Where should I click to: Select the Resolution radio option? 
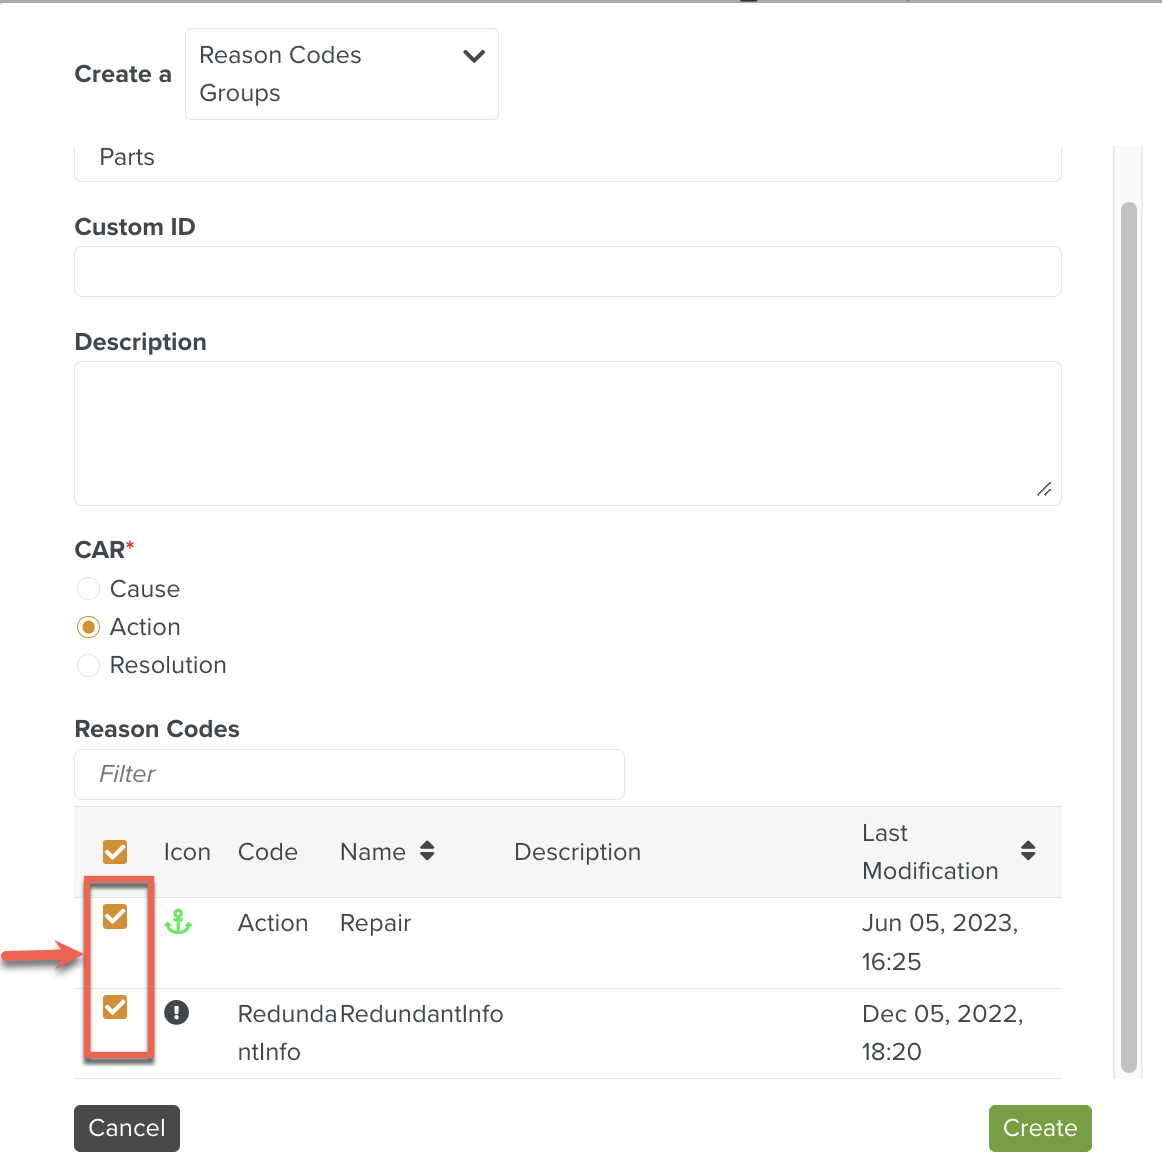tap(89, 665)
